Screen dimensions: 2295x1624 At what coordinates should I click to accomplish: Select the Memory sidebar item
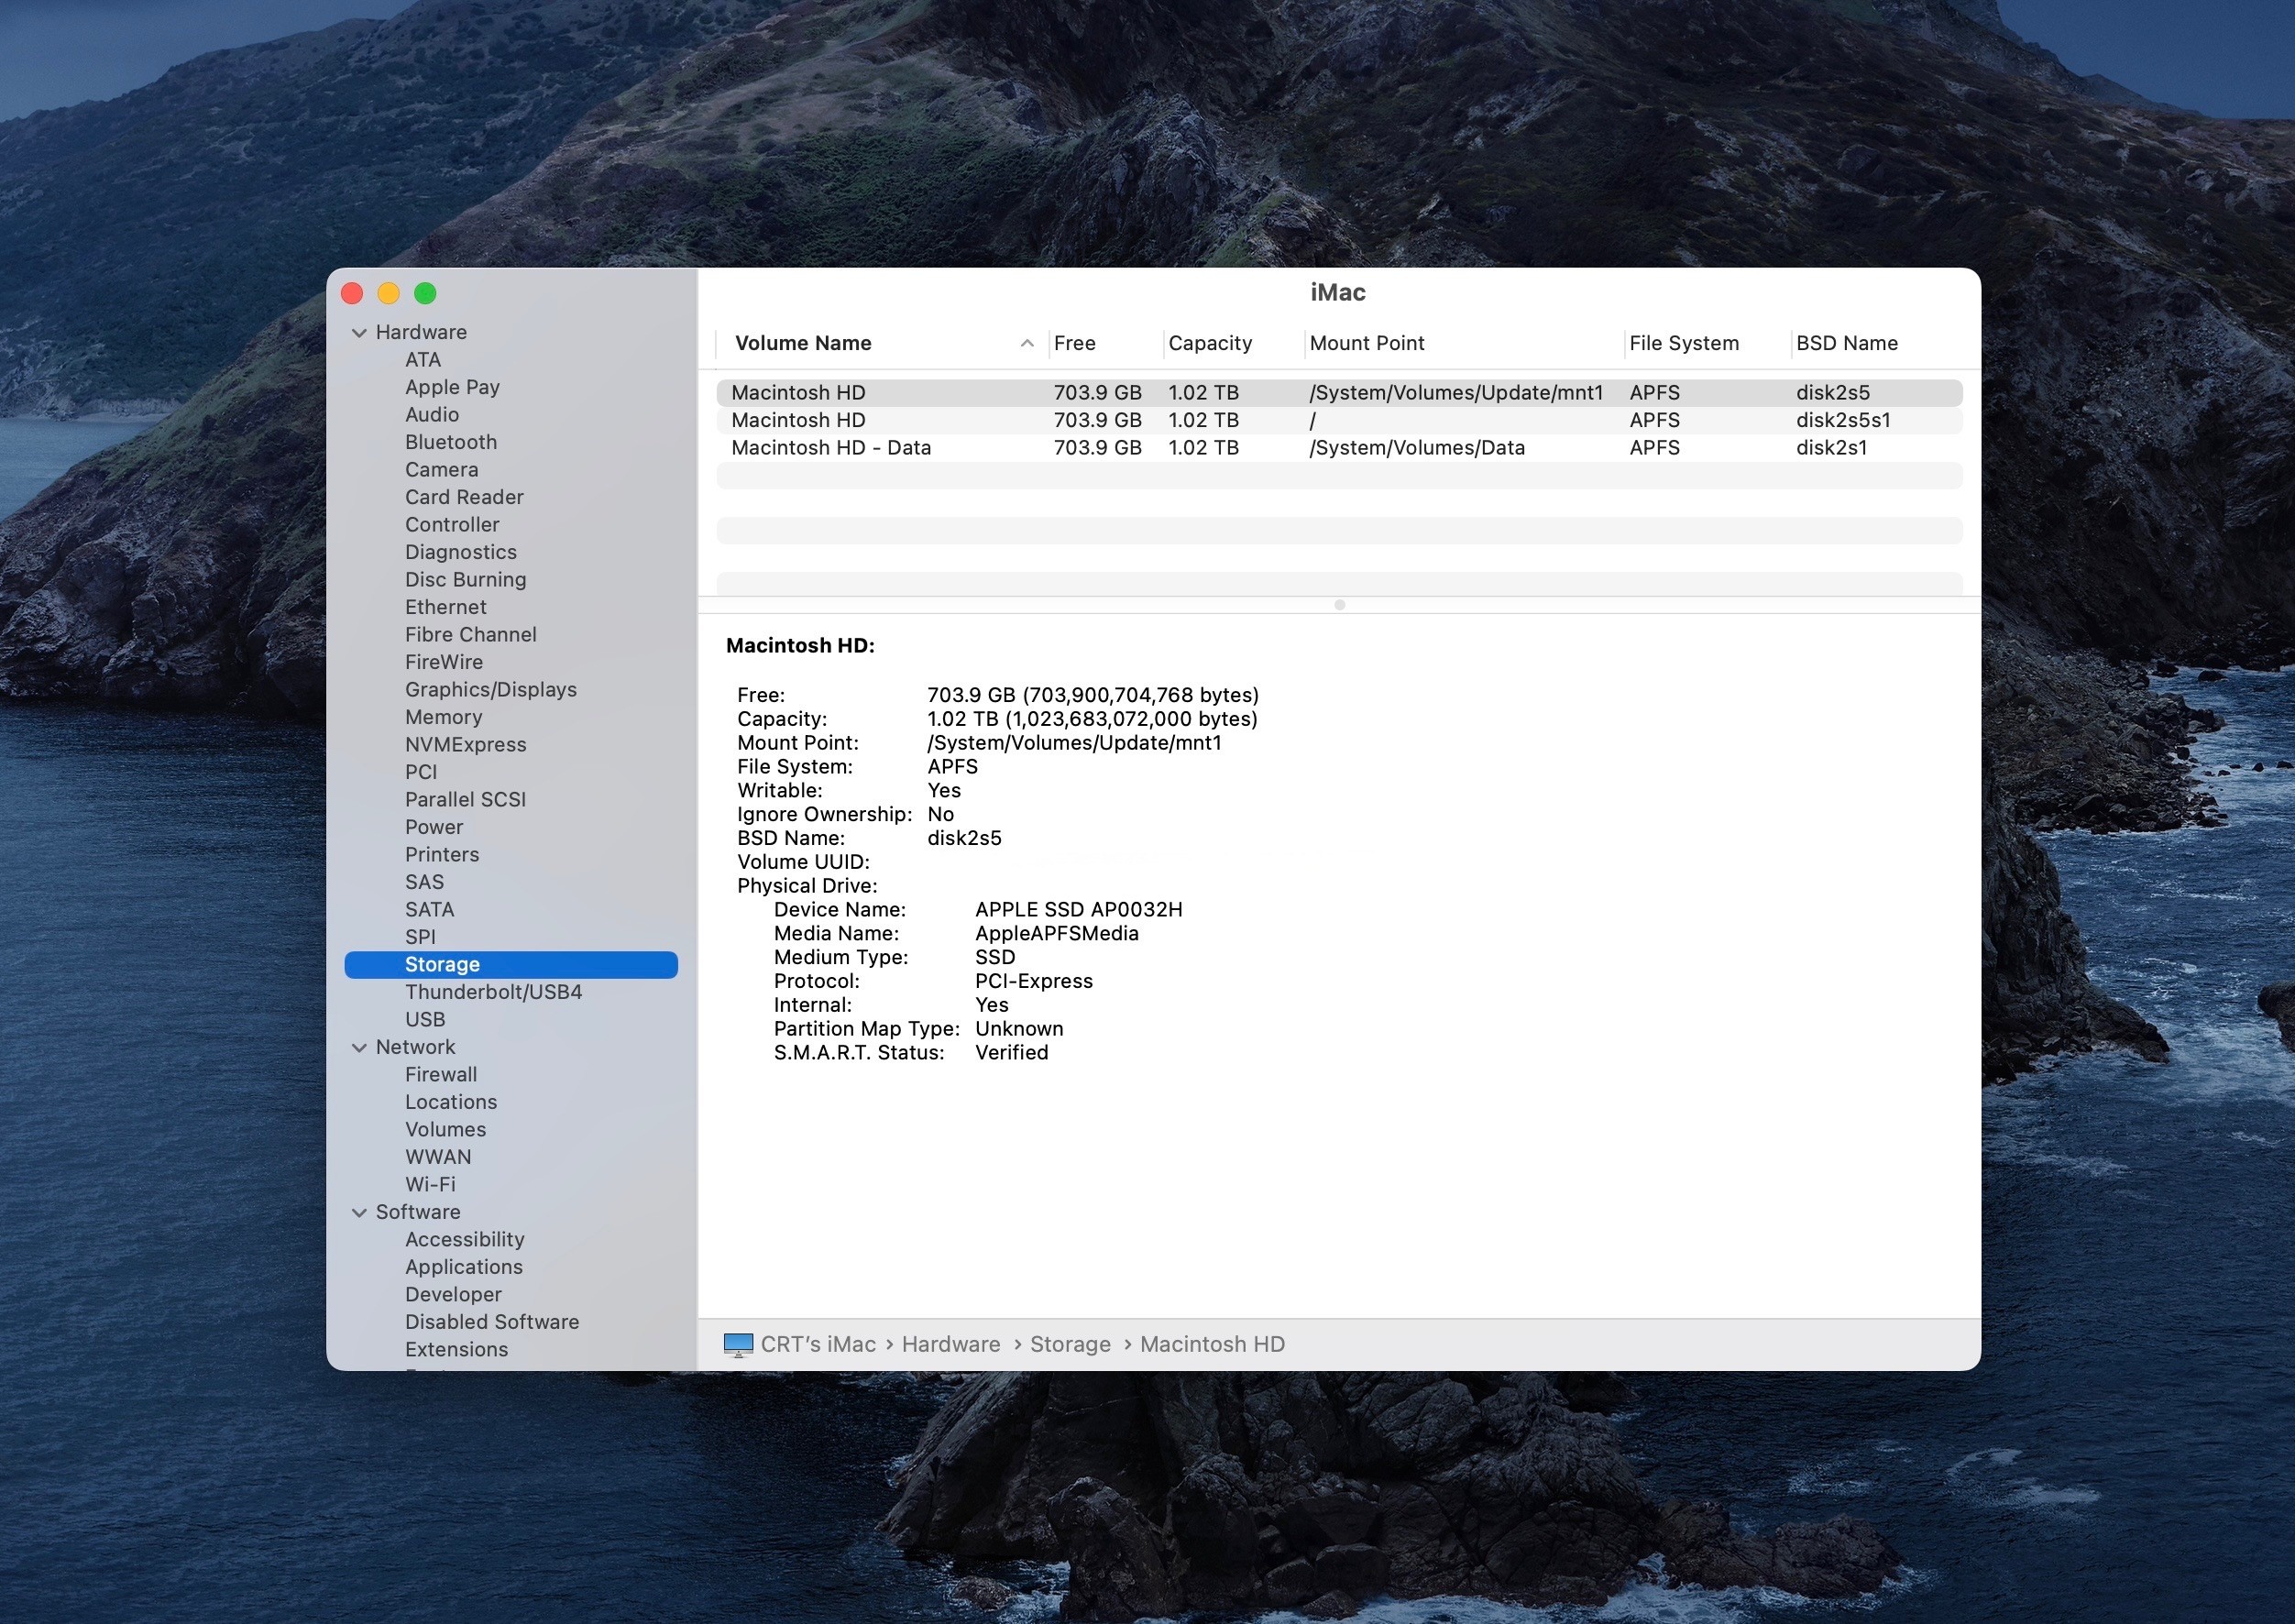click(x=443, y=717)
